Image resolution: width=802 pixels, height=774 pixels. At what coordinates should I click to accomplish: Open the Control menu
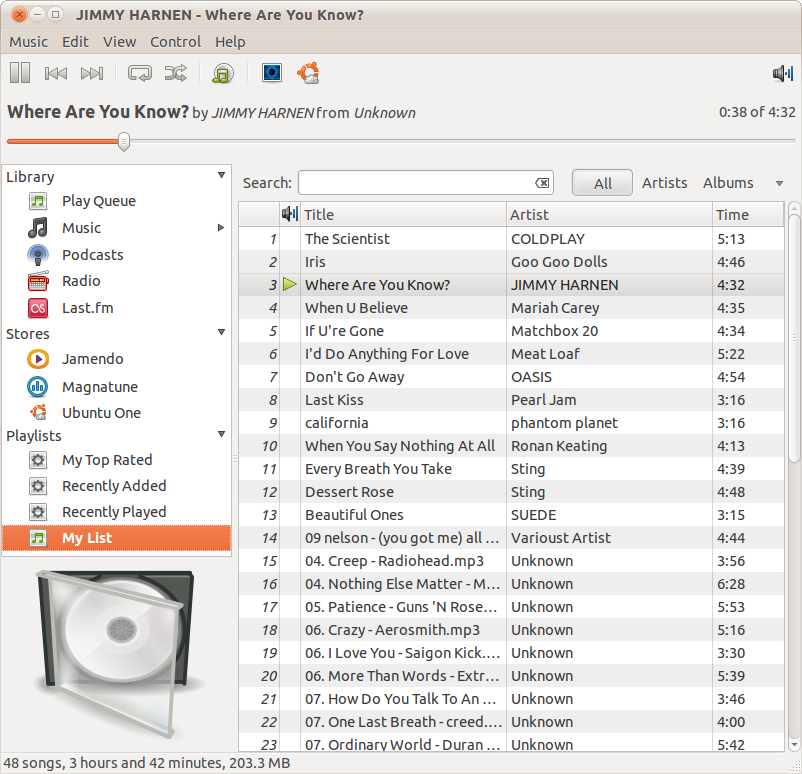pos(175,41)
